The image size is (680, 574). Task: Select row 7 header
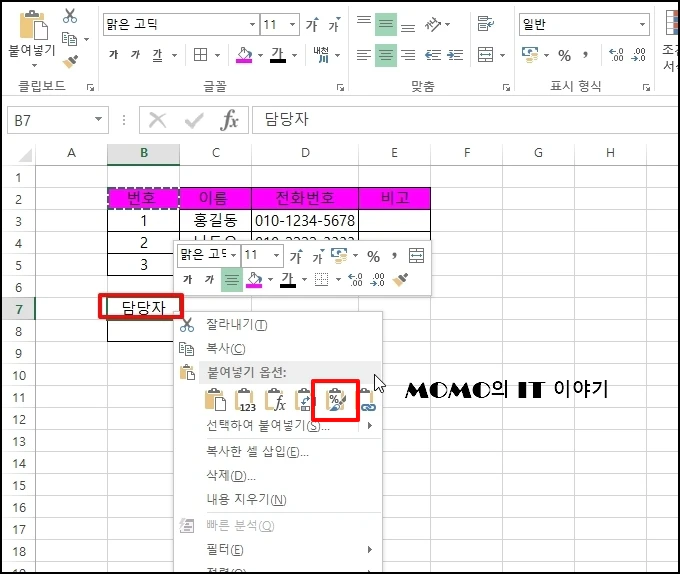(x=19, y=309)
